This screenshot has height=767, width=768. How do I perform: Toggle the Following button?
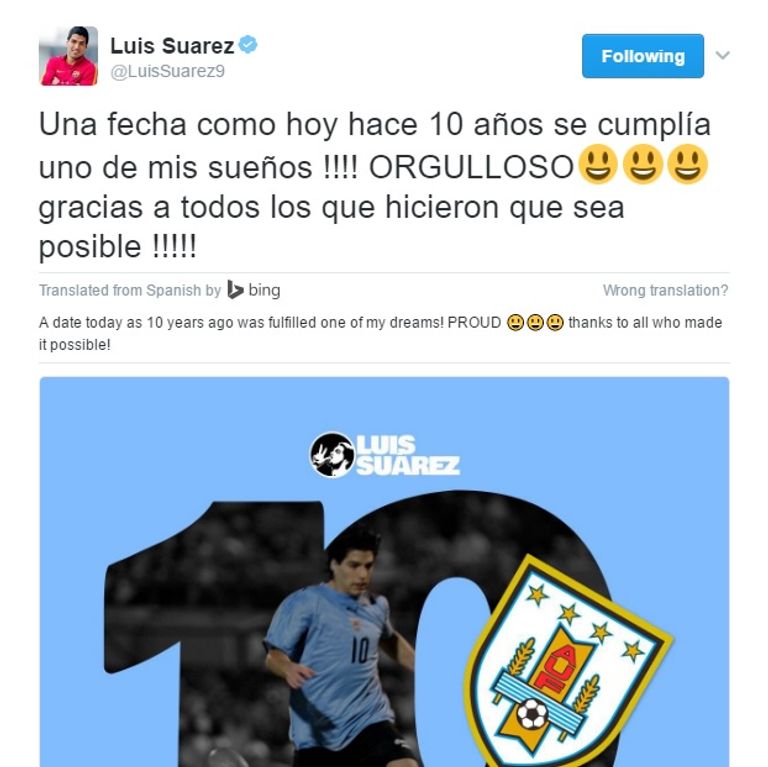pos(643,56)
